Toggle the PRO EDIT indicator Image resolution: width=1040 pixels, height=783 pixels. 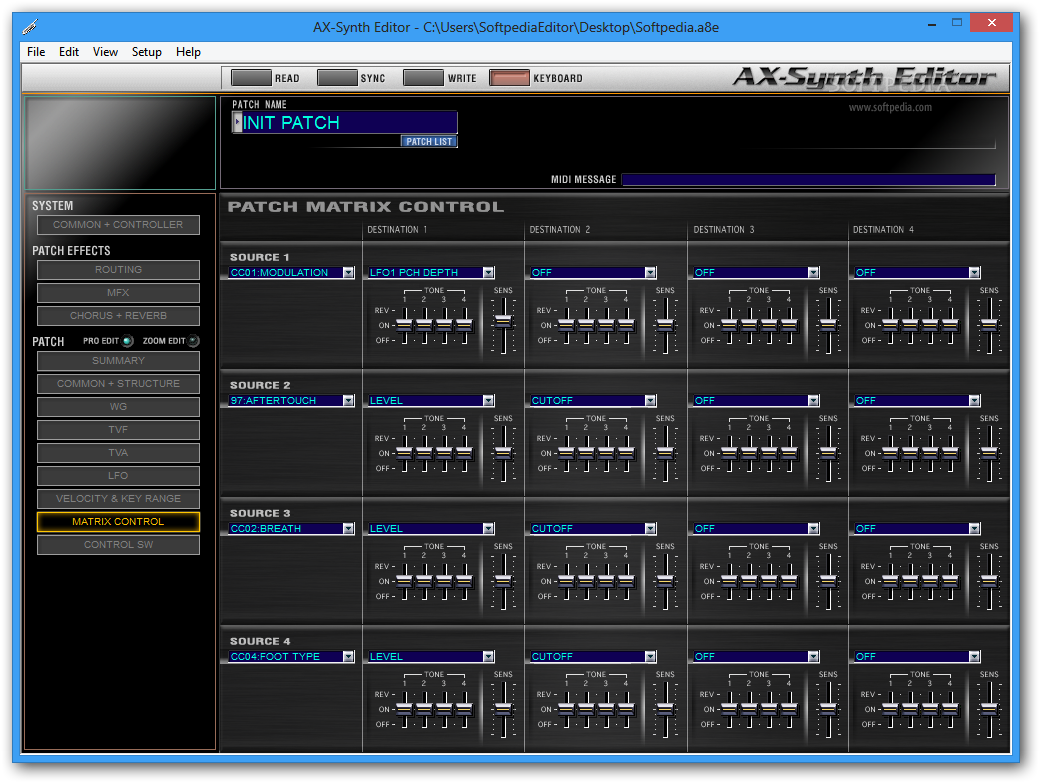[128, 341]
